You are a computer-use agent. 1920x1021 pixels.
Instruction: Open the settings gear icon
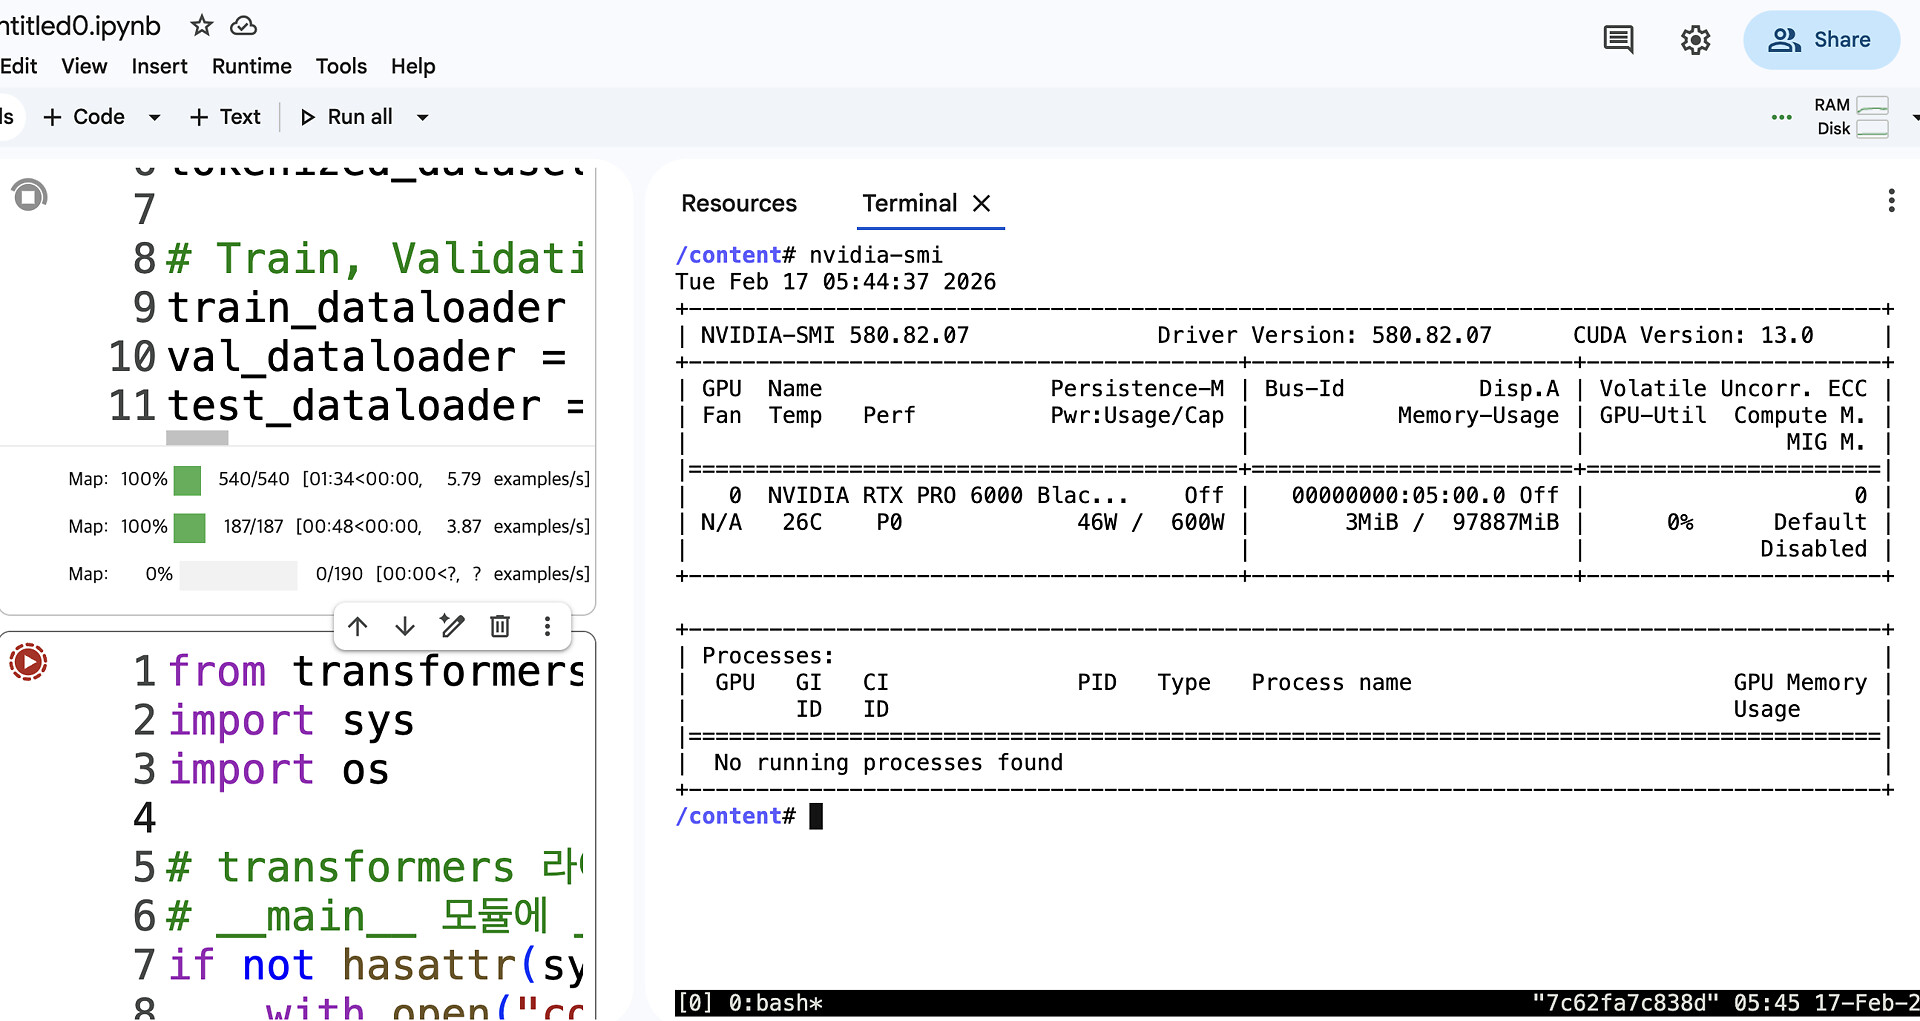[x=1695, y=40]
